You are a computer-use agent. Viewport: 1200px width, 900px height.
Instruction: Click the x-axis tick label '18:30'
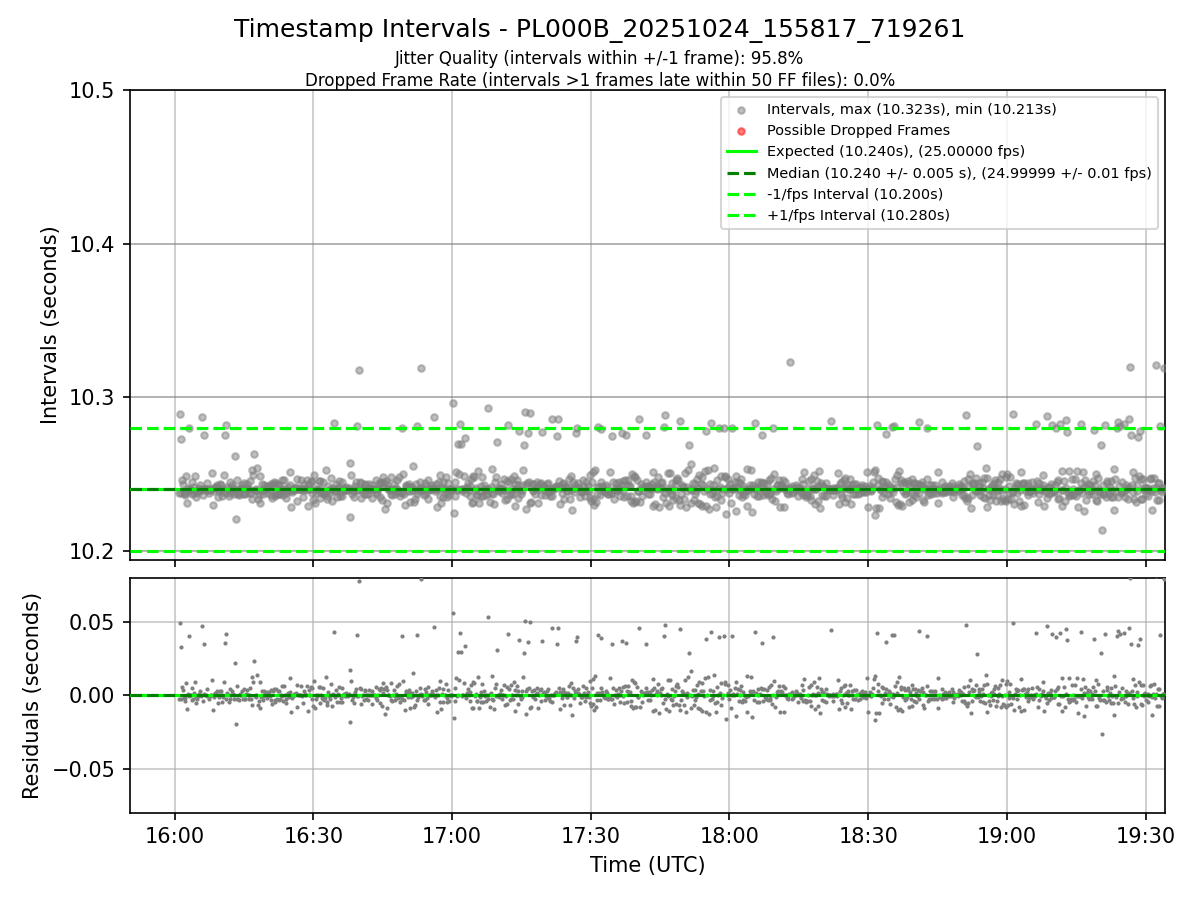tap(867, 836)
